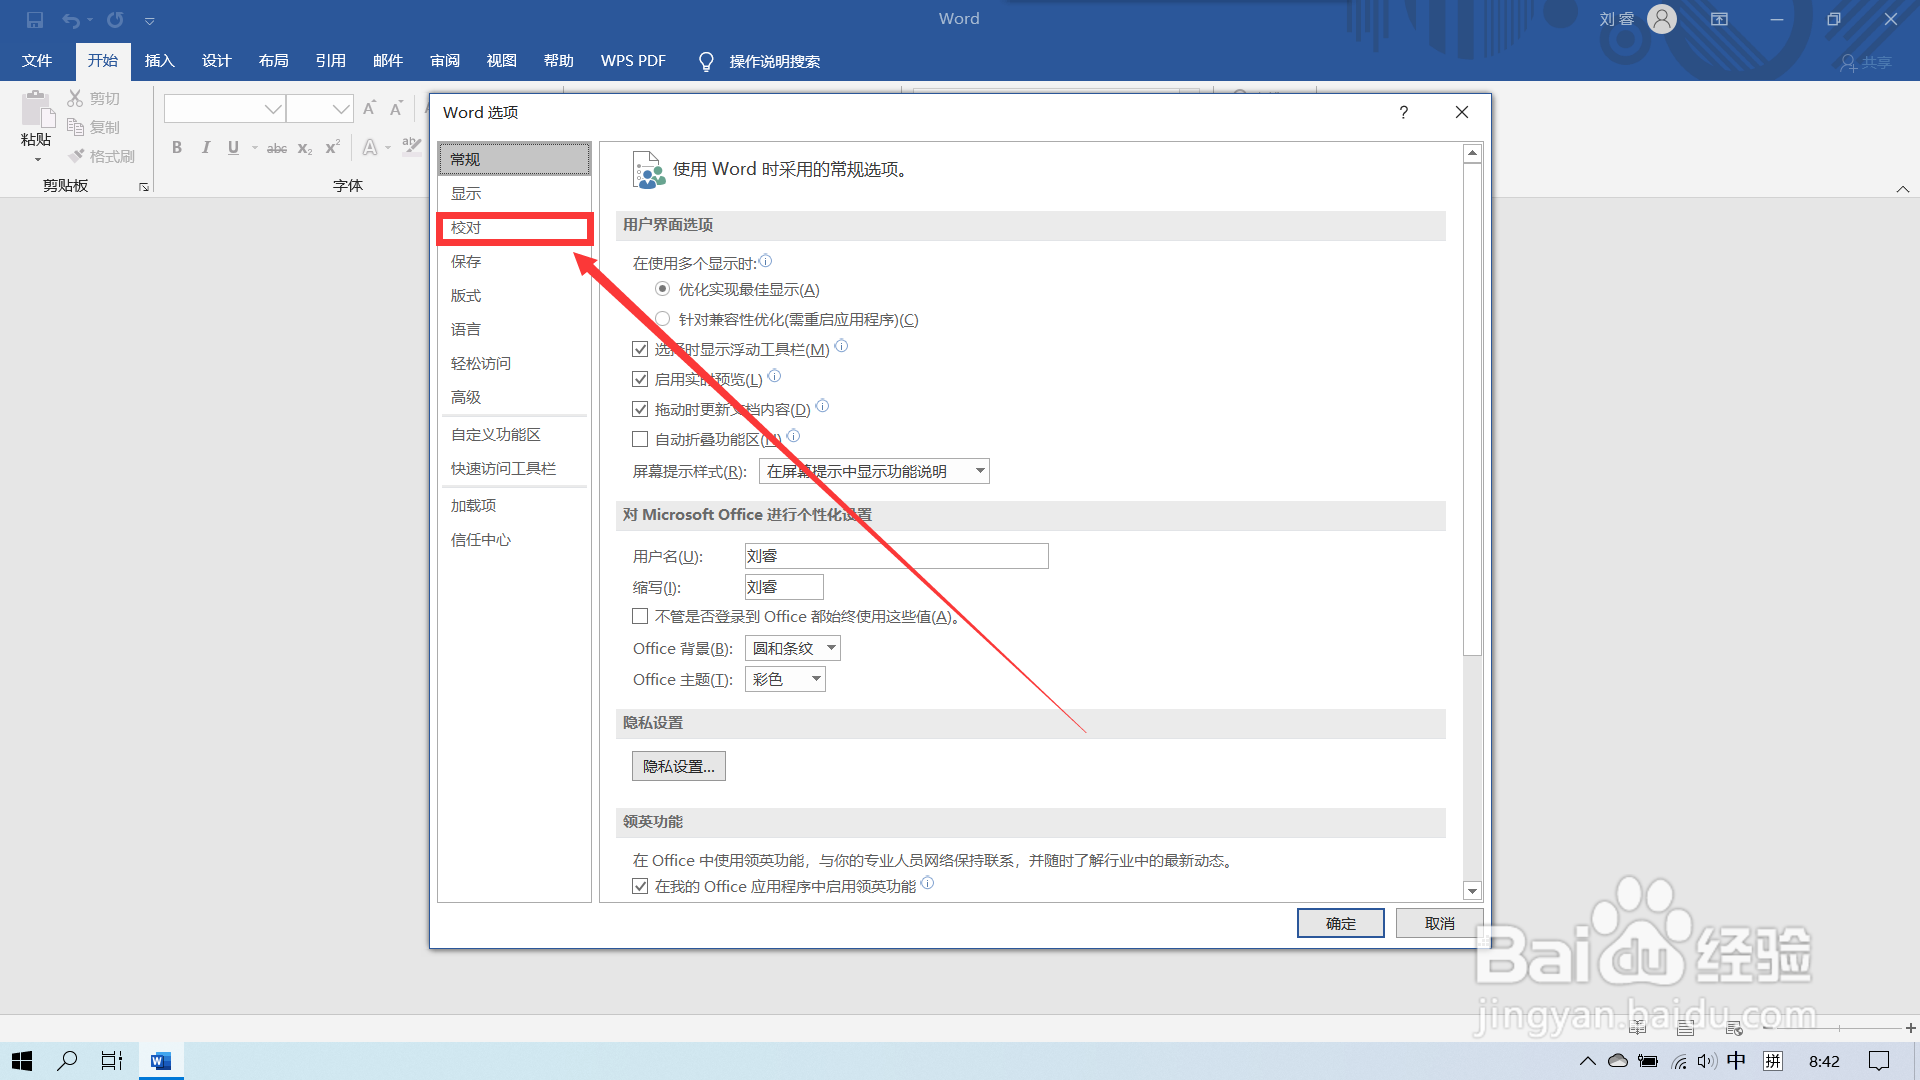1920x1080 pixels.
Task: Collapse the ribbon with the chevron
Action: (1903, 189)
